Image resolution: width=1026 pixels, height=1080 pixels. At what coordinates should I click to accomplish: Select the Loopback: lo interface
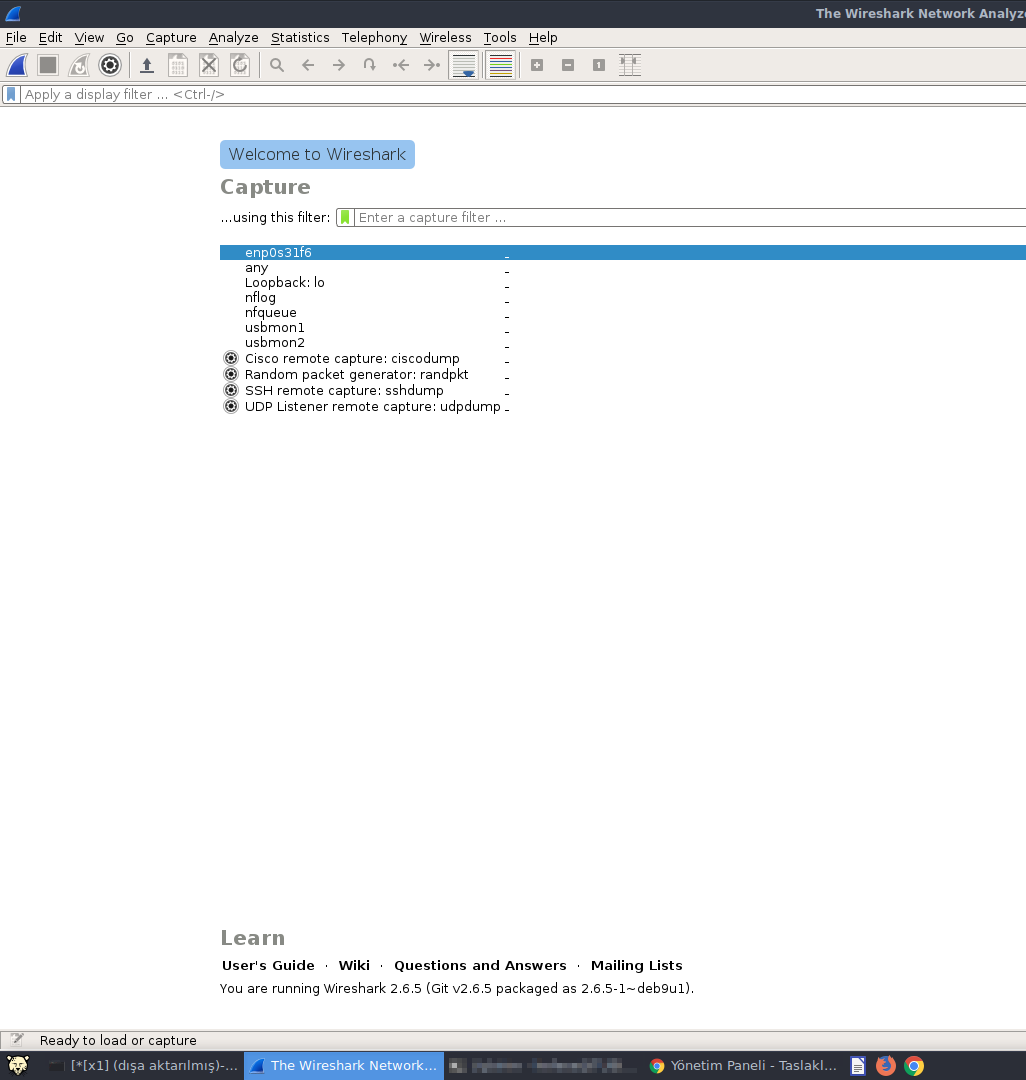(x=623, y=282)
